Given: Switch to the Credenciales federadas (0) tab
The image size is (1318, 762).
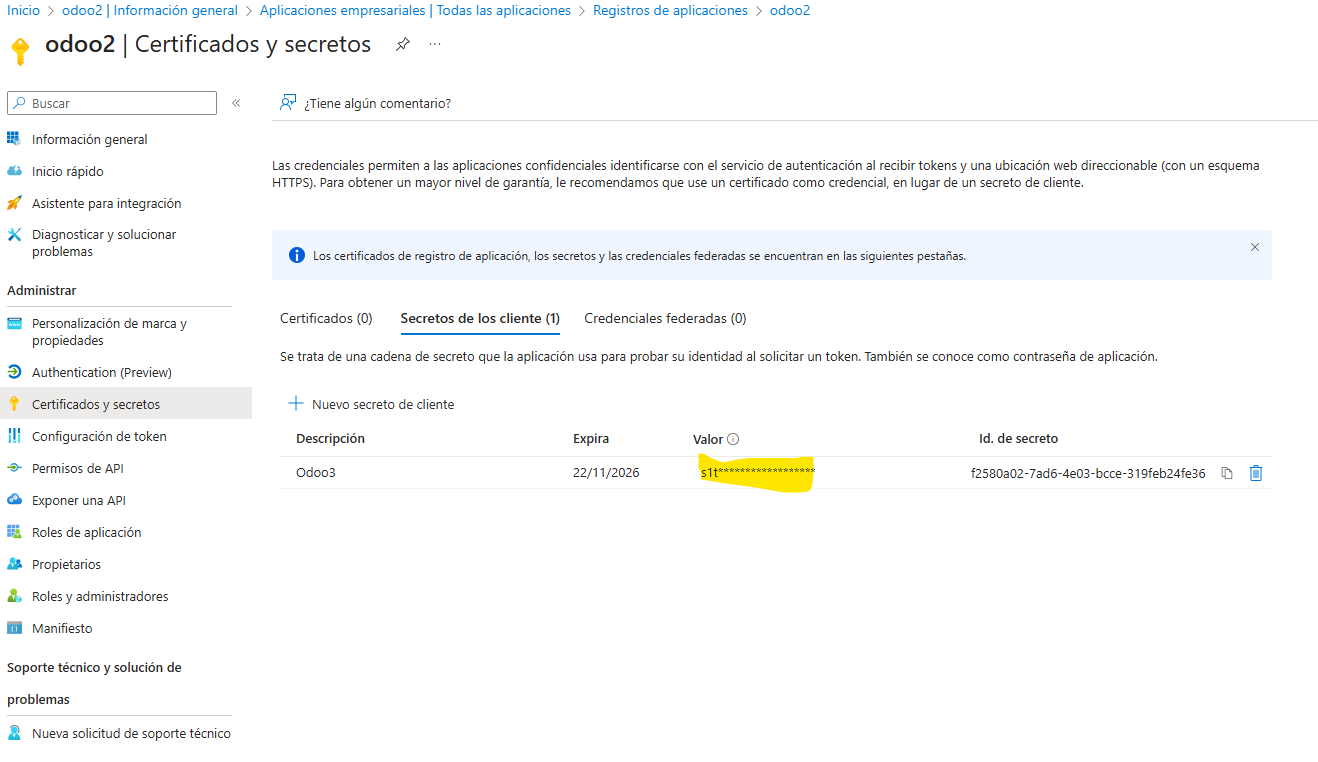Looking at the screenshot, I should (x=665, y=318).
